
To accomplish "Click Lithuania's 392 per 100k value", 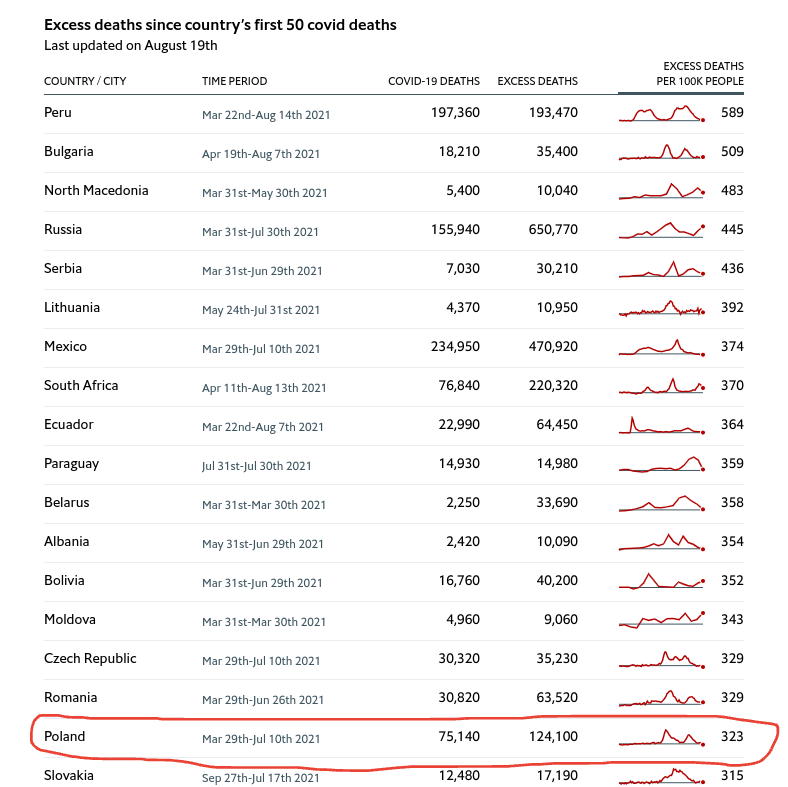I will 732,308.
